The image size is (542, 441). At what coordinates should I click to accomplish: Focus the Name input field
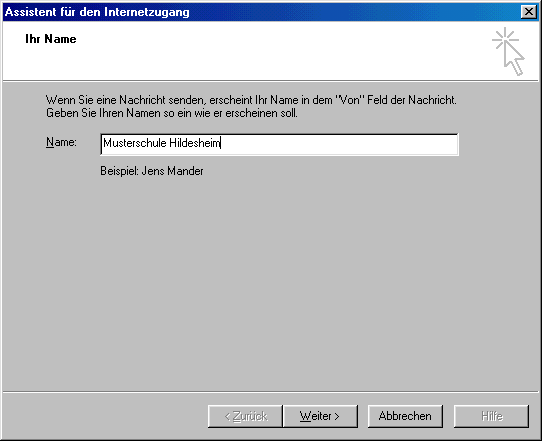click(279, 144)
